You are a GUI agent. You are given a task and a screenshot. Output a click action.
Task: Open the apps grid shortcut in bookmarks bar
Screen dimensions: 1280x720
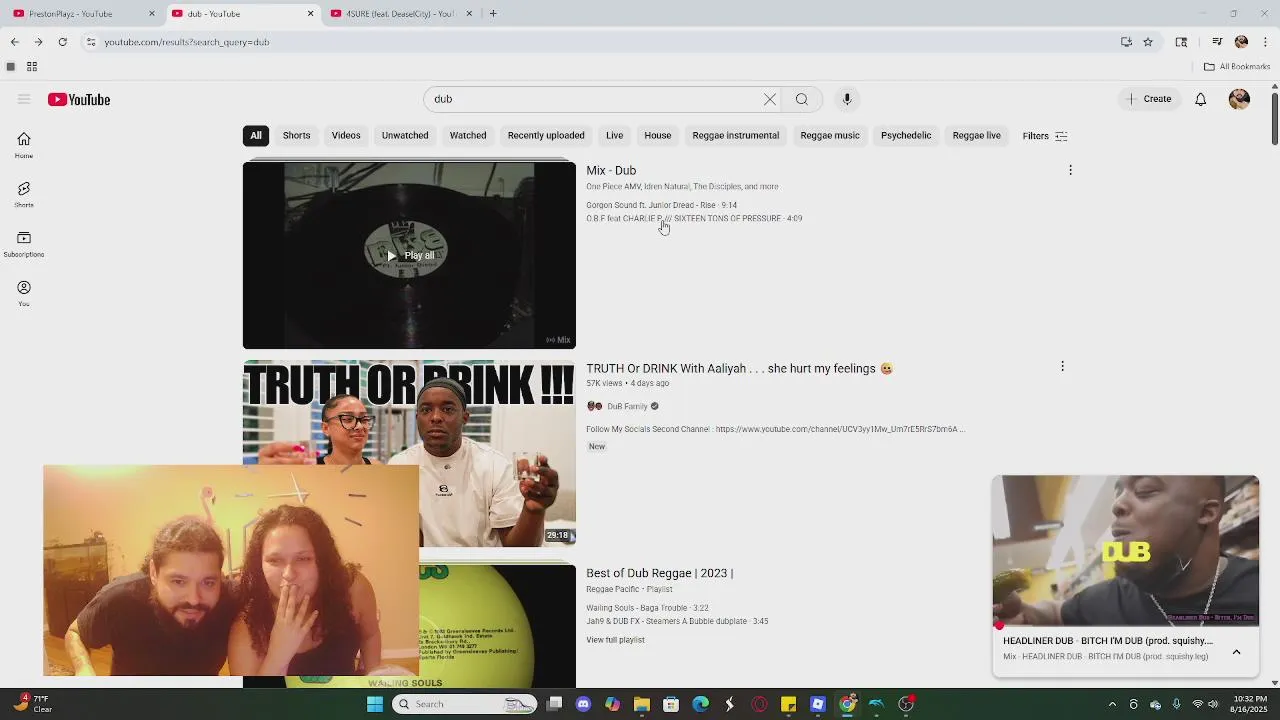(32, 67)
